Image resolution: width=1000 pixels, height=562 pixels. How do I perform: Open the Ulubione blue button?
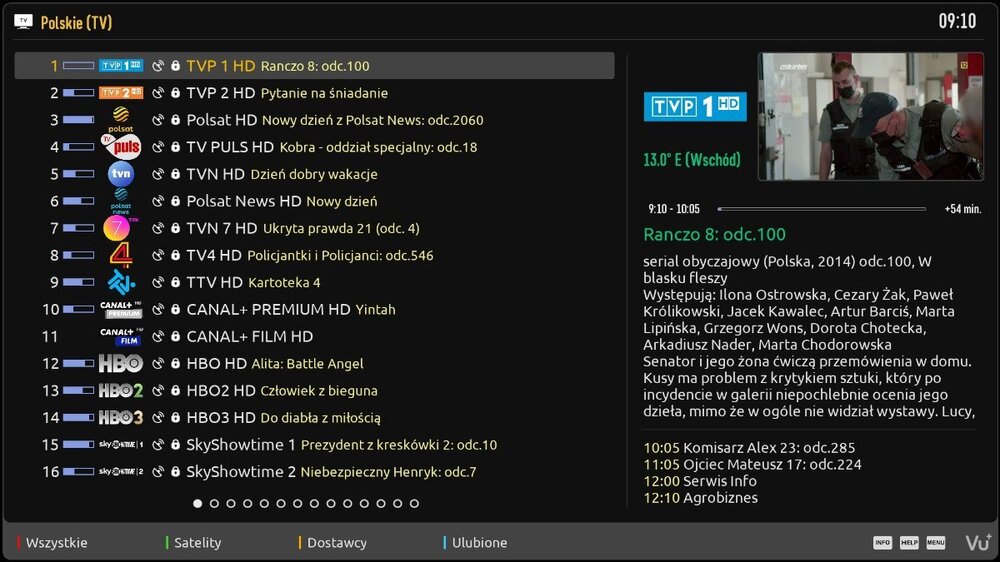pyautogui.click(x=475, y=542)
